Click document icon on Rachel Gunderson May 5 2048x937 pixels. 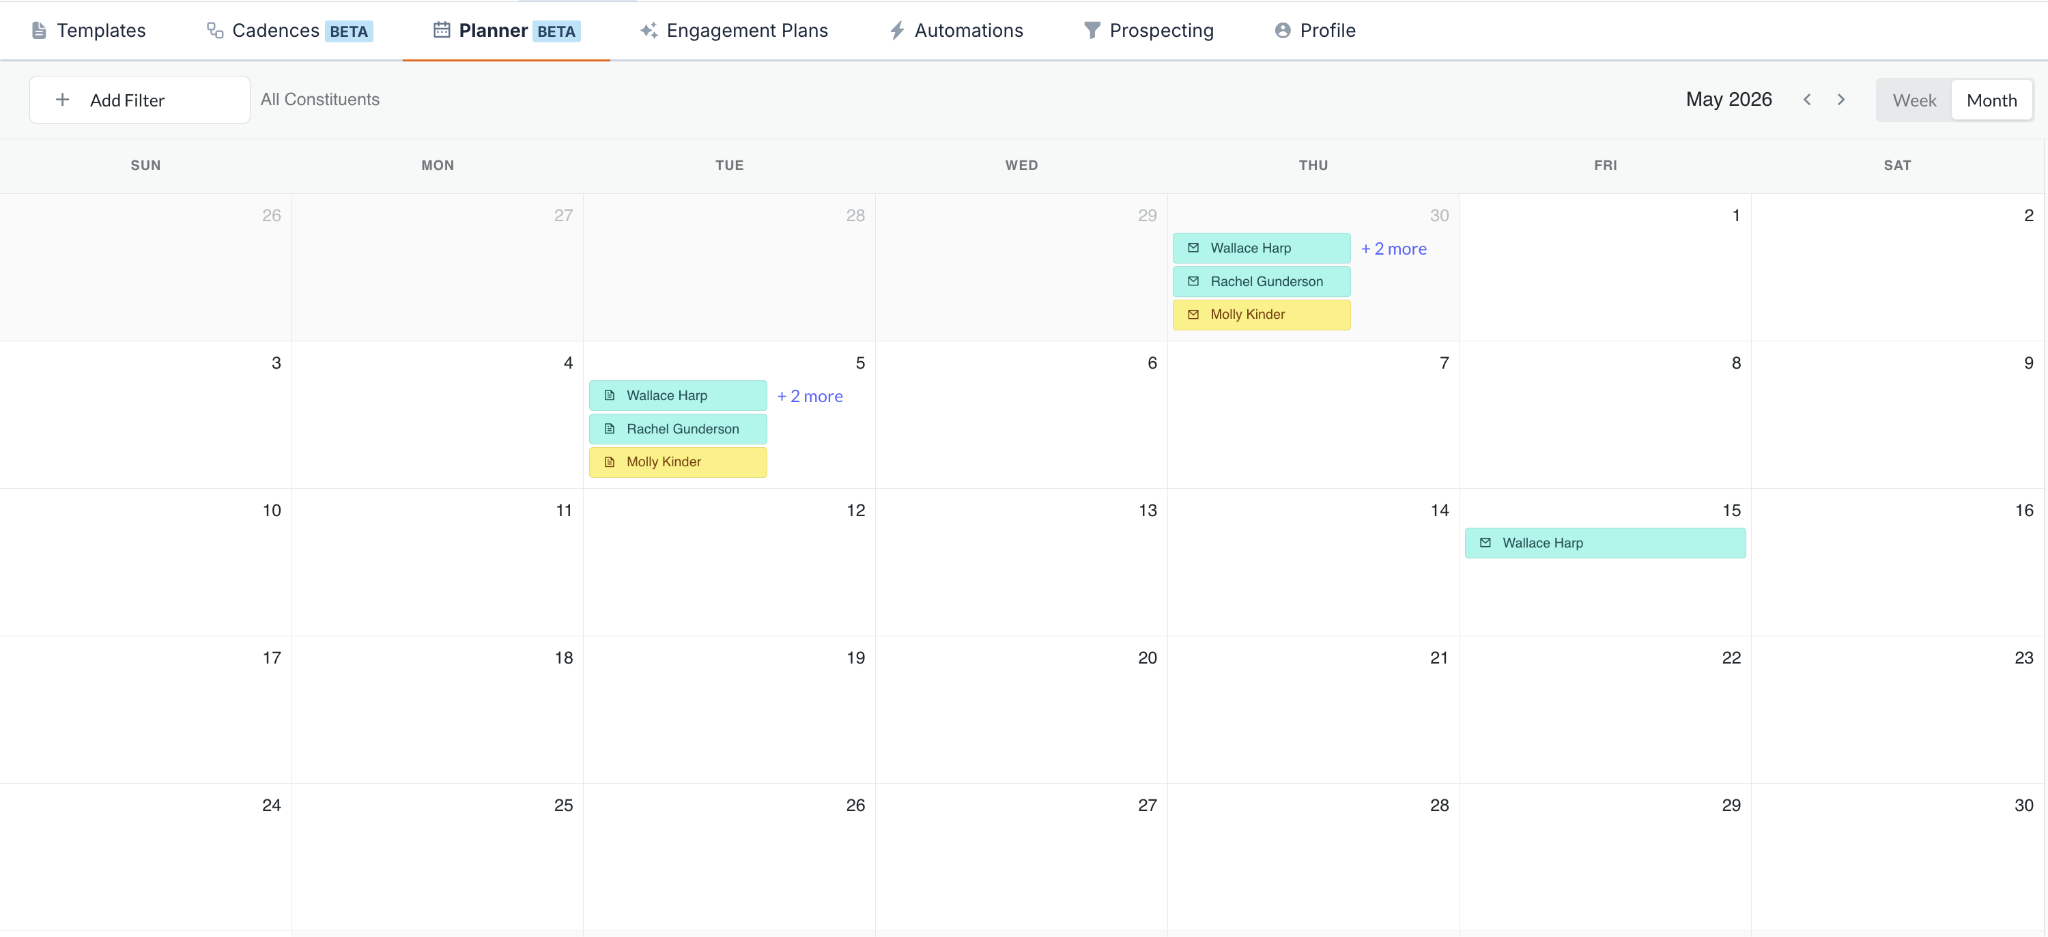[x=609, y=429]
